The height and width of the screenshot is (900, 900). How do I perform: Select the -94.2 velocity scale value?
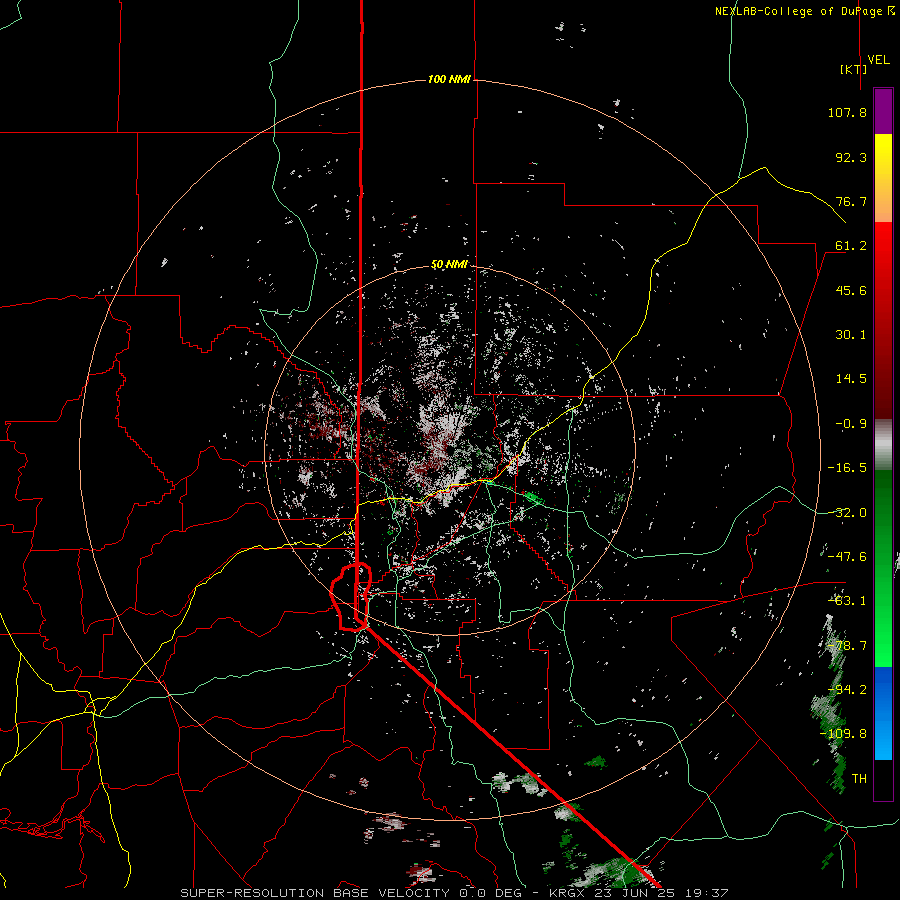(x=847, y=690)
